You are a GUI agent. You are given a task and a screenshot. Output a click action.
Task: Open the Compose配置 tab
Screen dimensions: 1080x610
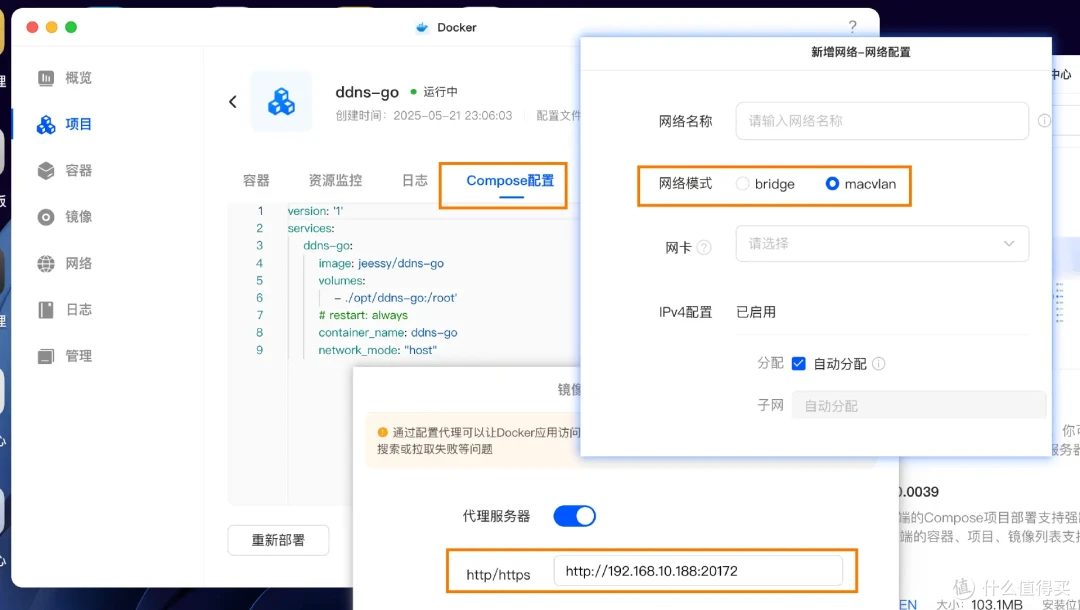pos(510,180)
